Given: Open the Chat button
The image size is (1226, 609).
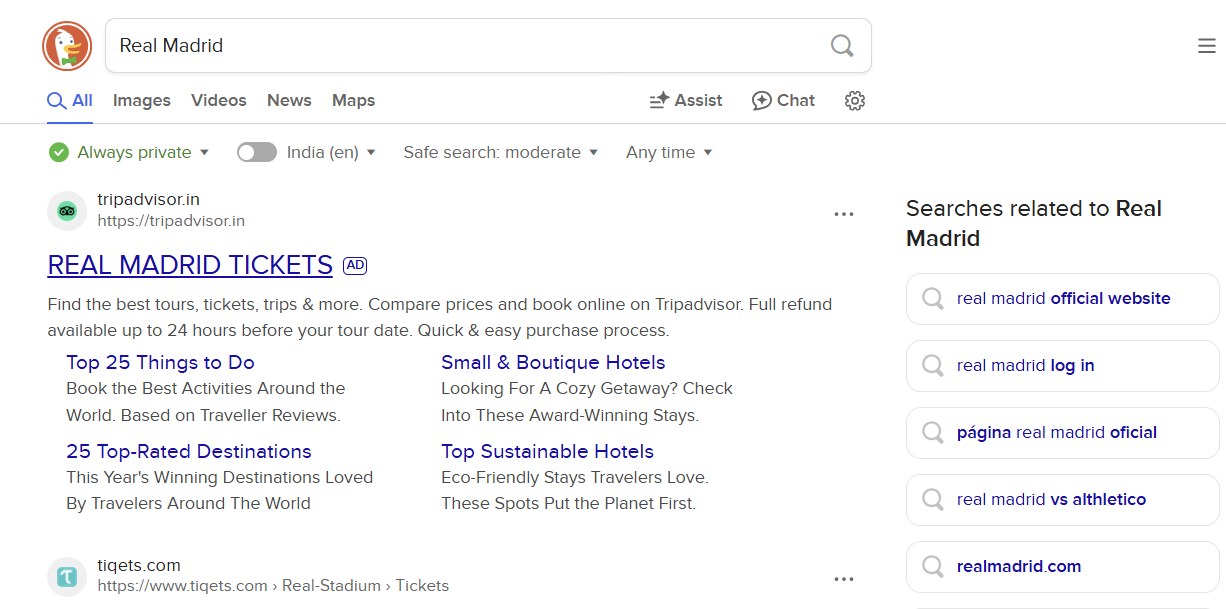Looking at the screenshot, I should 783,101.
